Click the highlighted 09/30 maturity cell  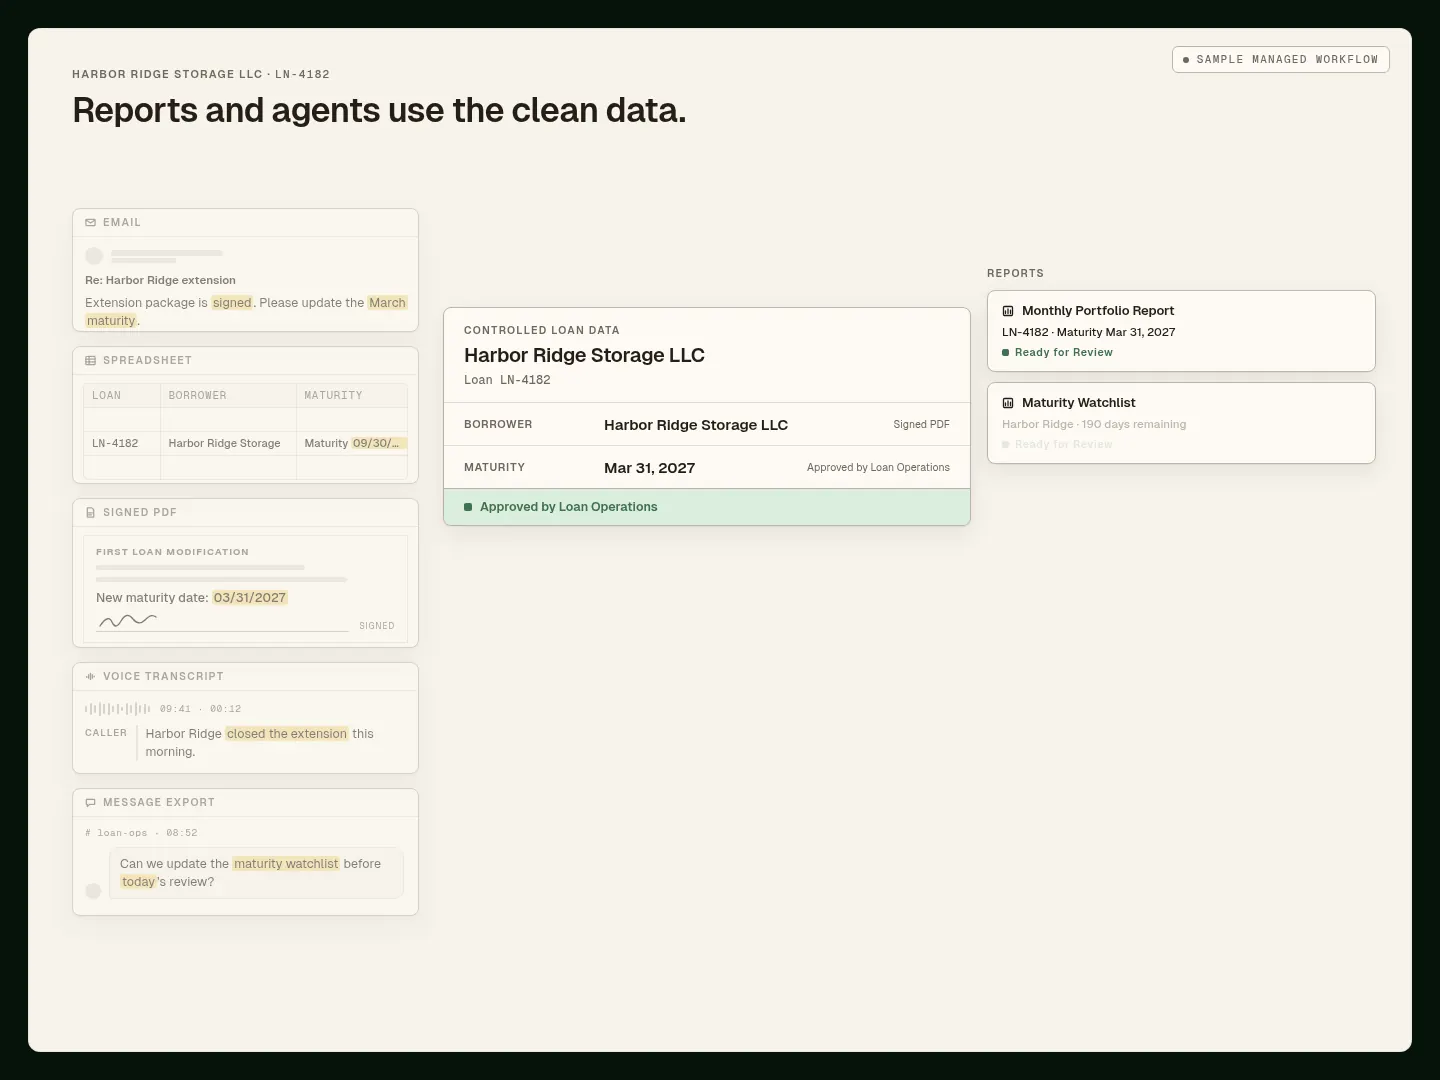378,443
